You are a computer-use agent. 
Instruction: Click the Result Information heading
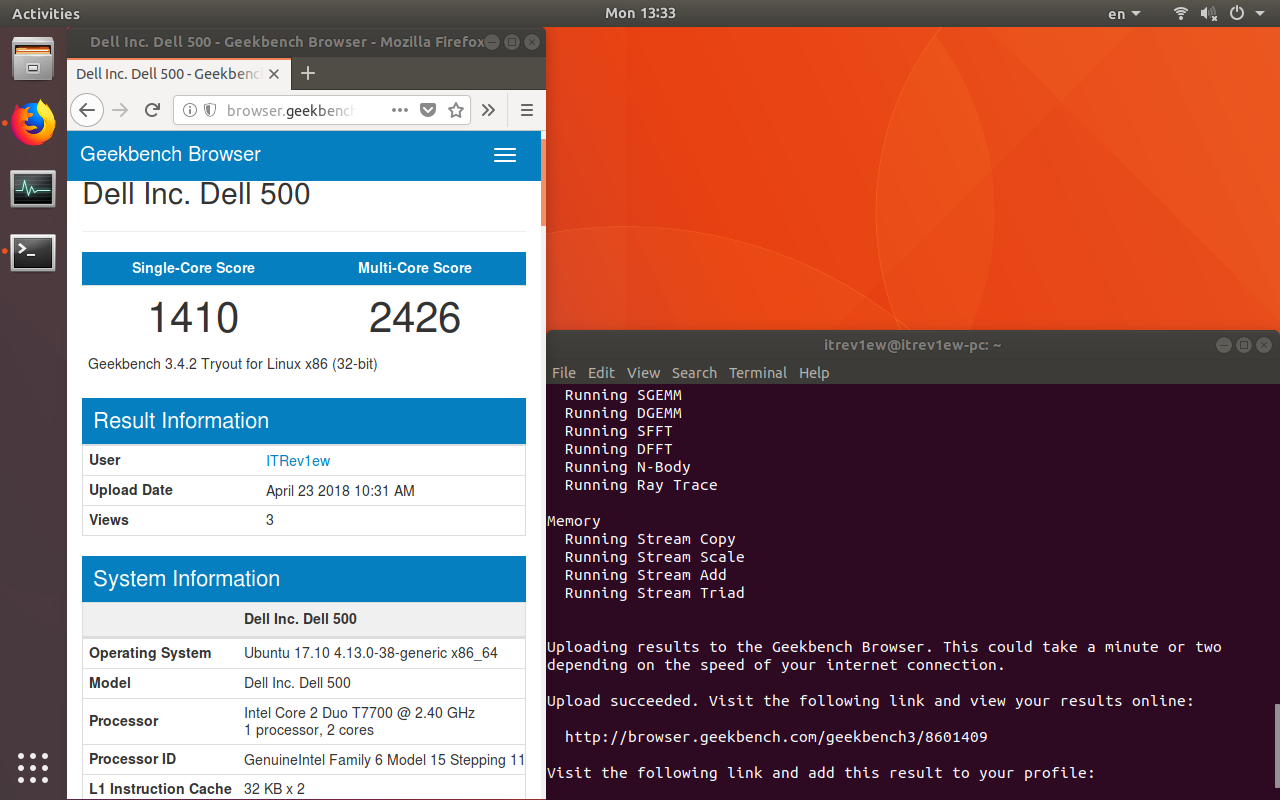click(181, 421)
